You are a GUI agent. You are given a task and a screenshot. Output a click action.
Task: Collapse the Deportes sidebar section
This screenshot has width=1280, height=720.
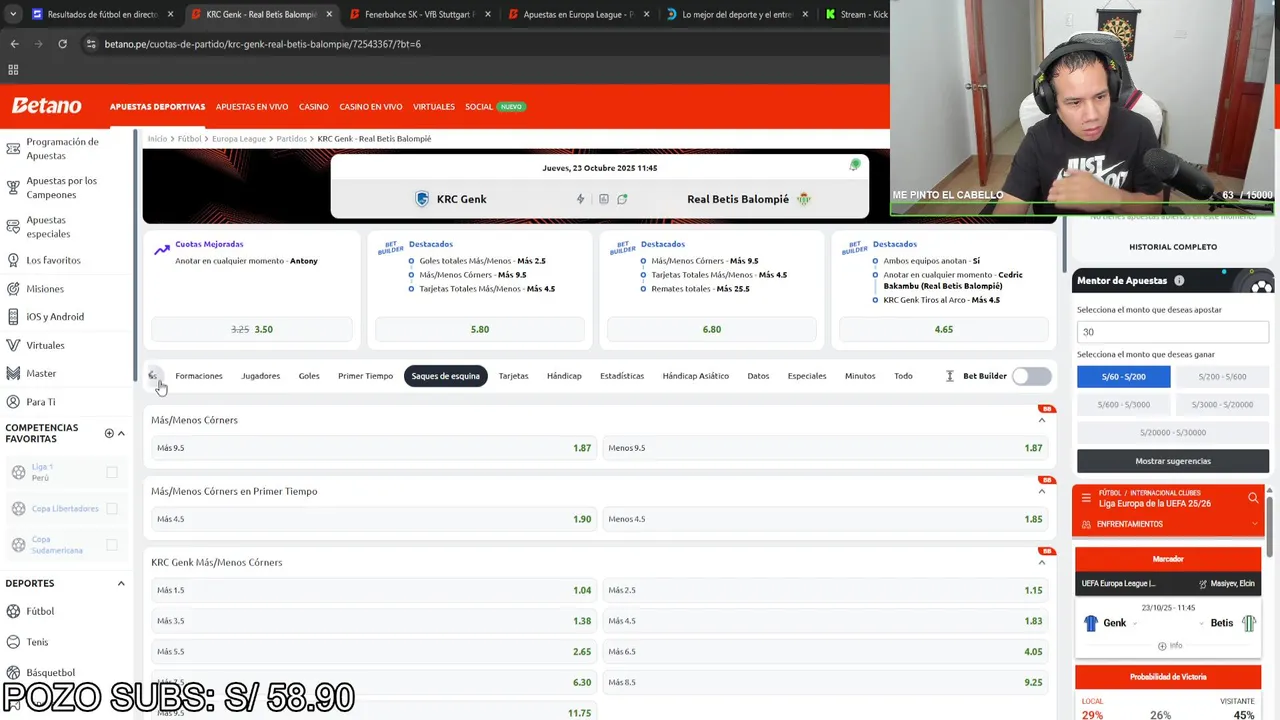(121, 583)
